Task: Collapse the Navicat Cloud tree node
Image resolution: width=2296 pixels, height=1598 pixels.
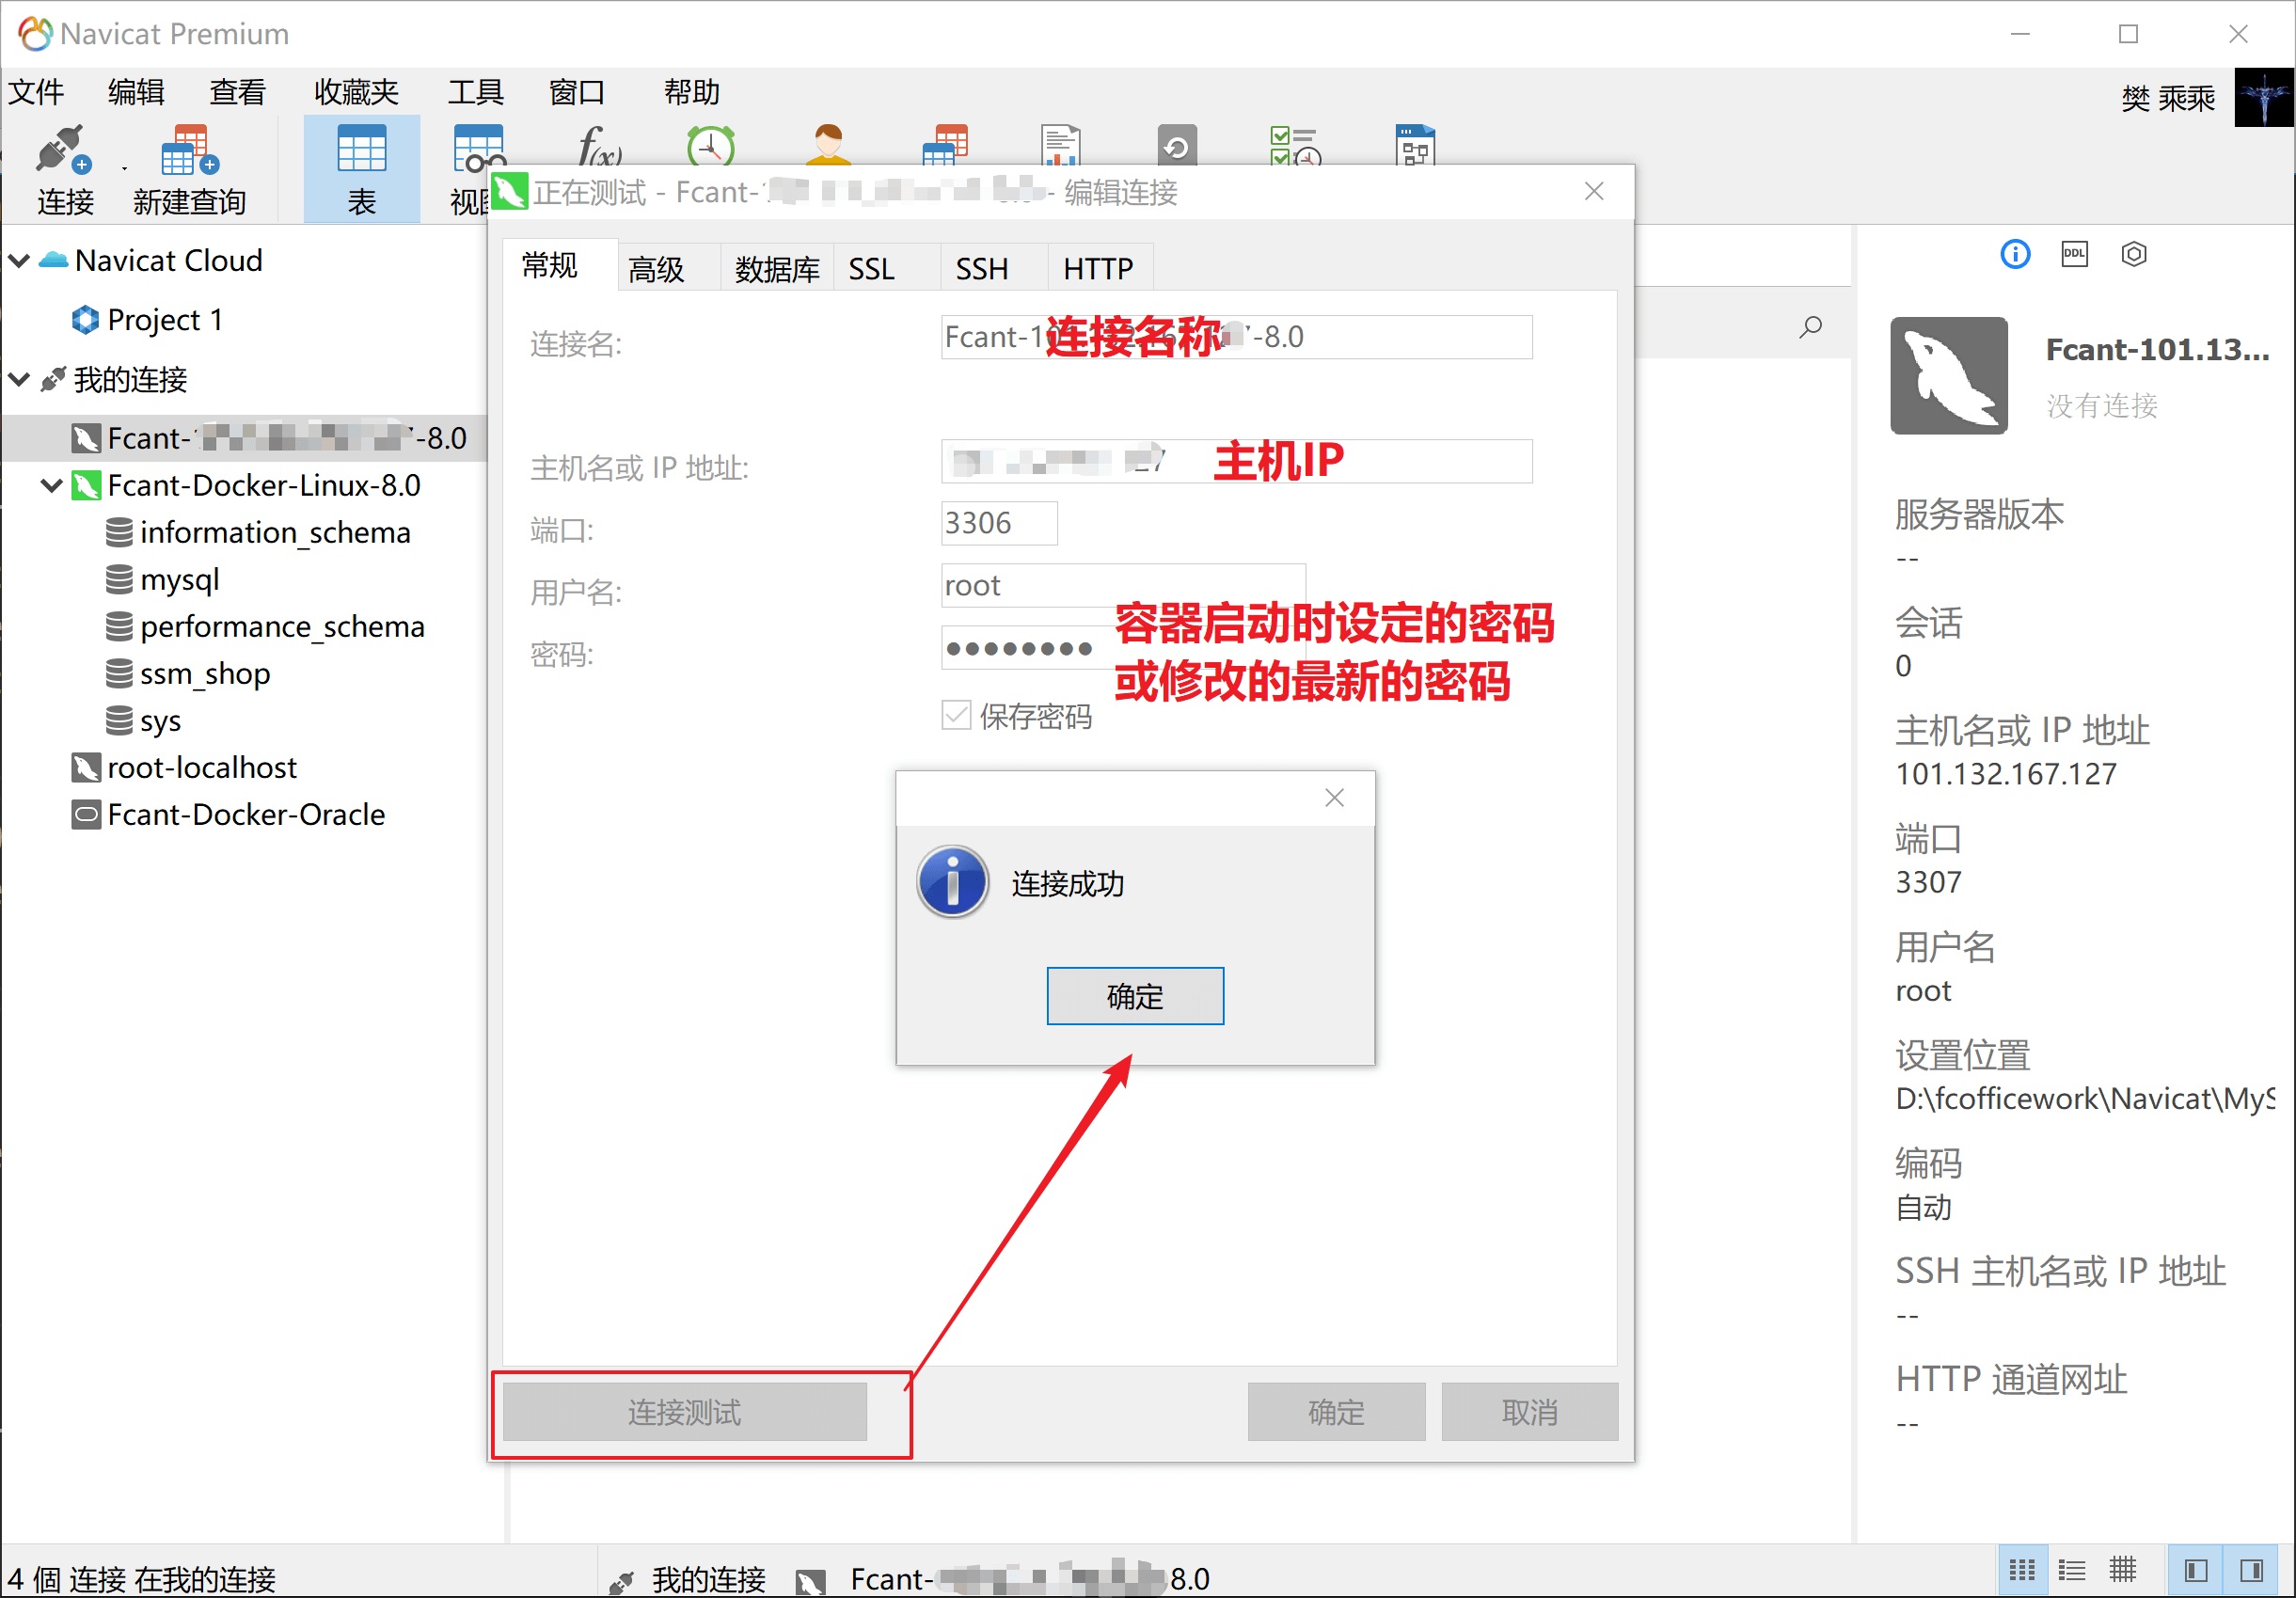Action: click(19, 261)
